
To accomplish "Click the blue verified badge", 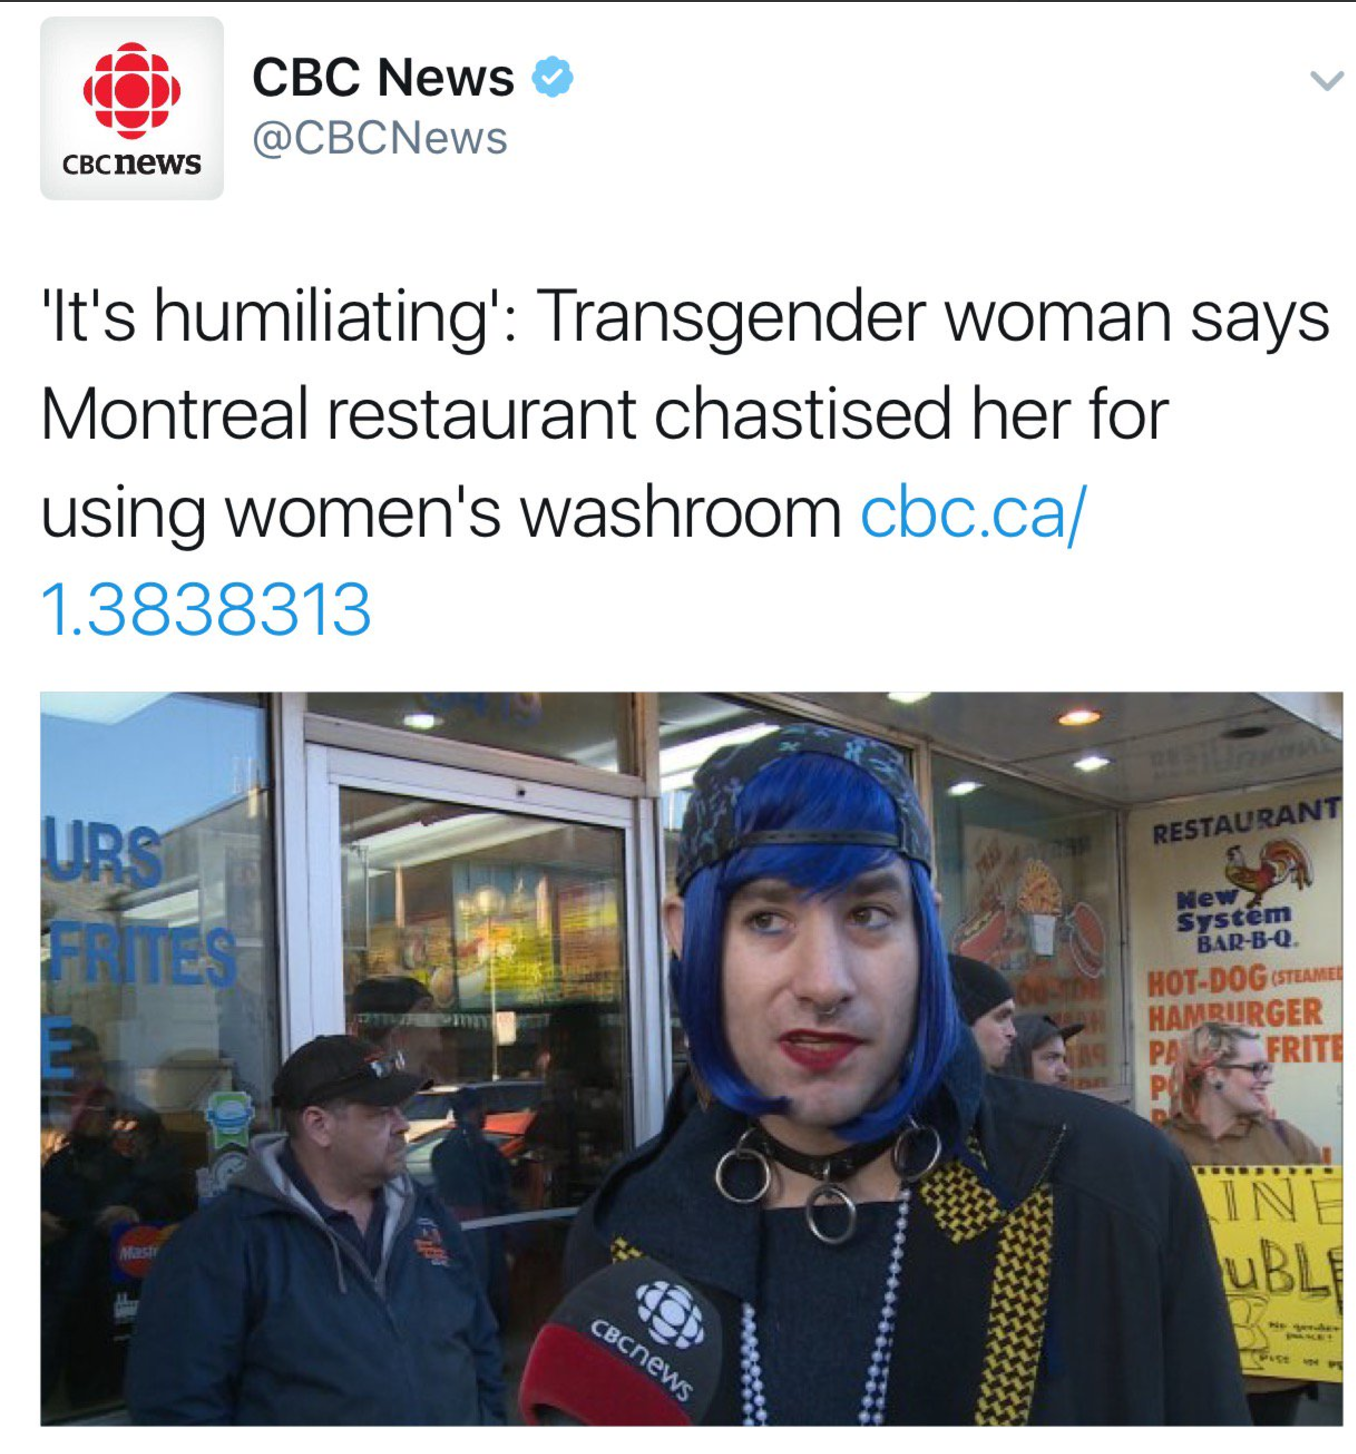I will [x=552, y=77].
